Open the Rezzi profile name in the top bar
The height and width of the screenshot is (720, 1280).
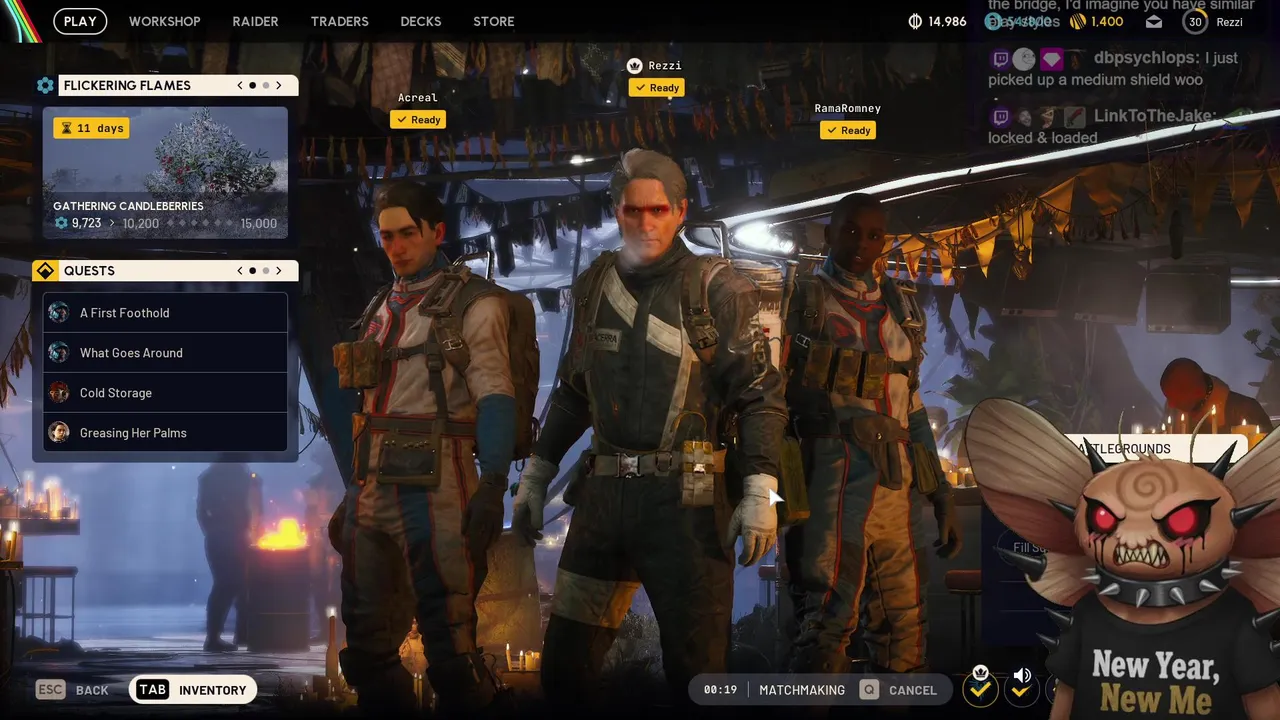point(1229,22)
